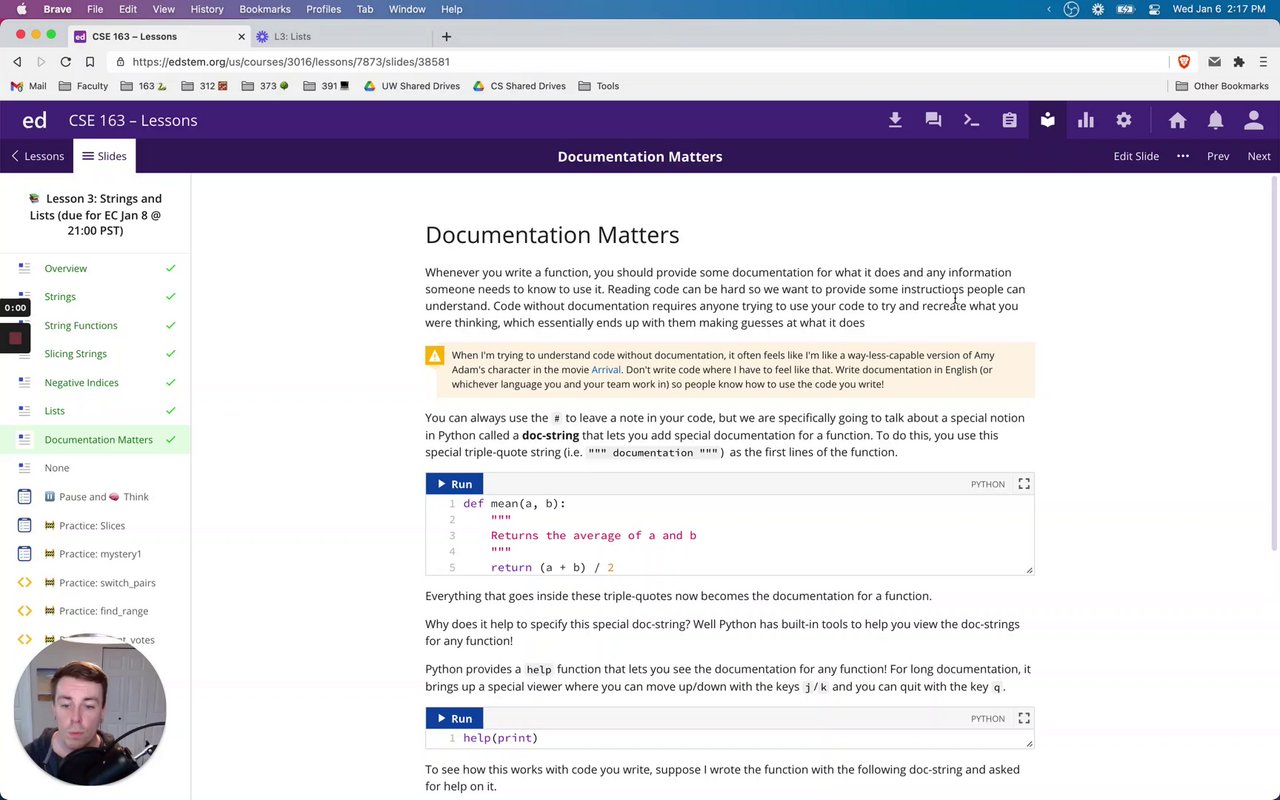This screenshot has width=1280, height=800.
Task: Open the Apple menu
Action: coord(20,9)
